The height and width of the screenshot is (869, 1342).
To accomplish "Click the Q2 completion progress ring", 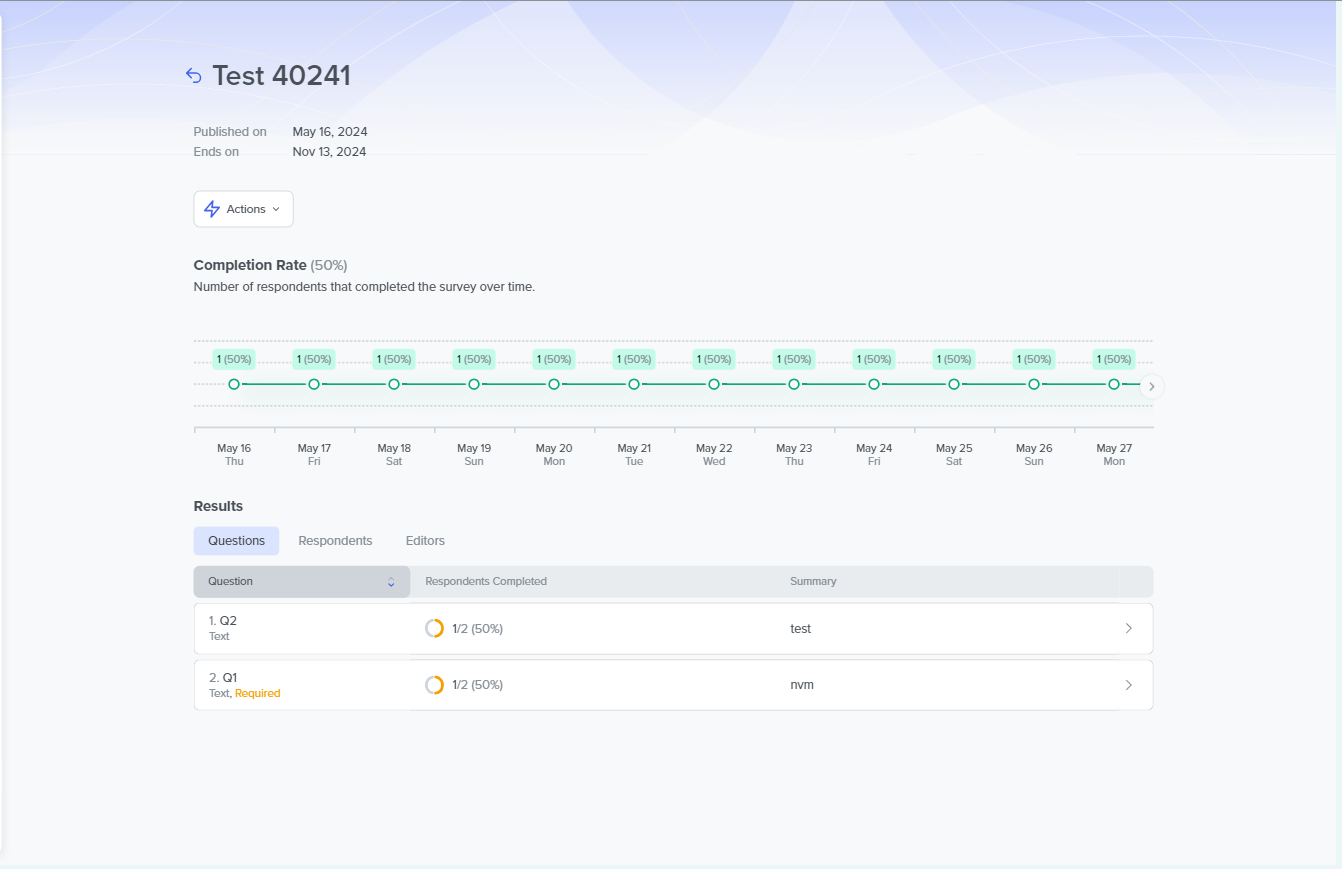I will 434,629.
